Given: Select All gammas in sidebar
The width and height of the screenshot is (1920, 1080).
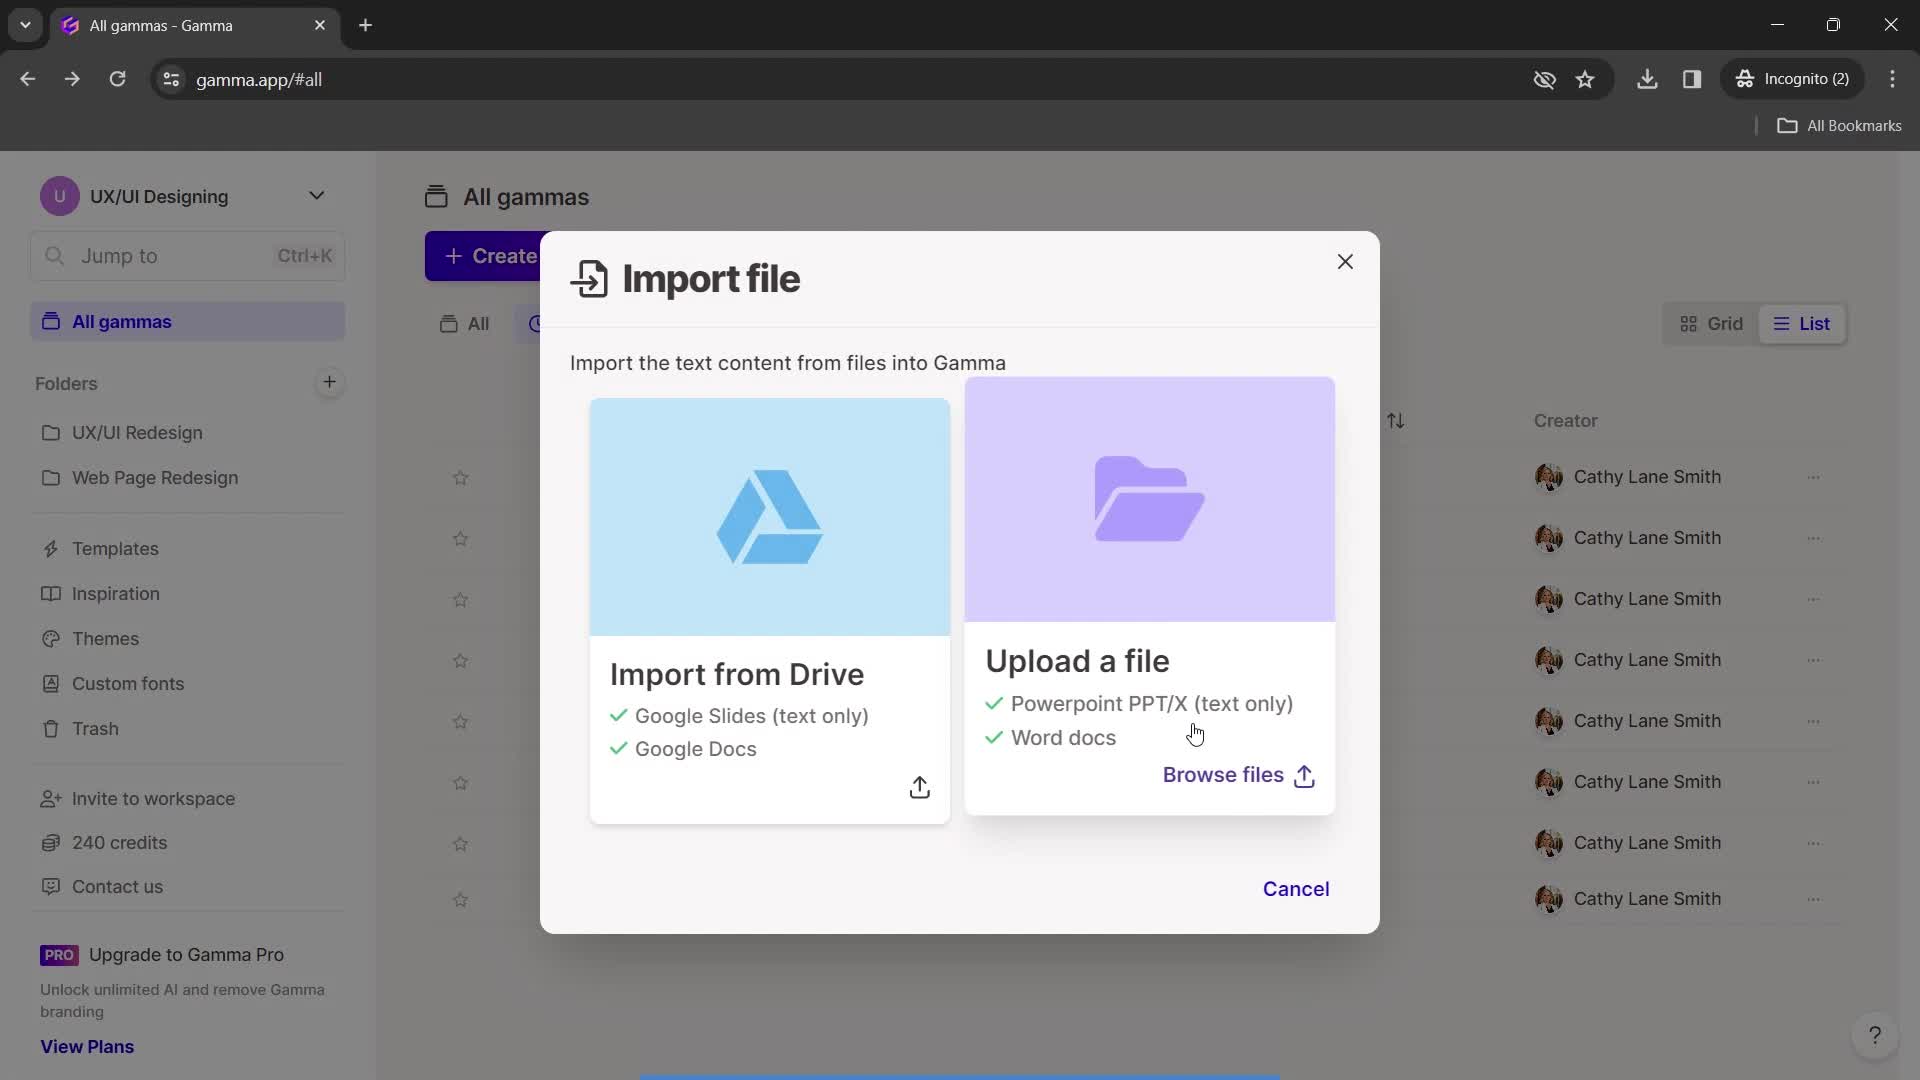Looking at the screenshot, I should pos(187,322).
